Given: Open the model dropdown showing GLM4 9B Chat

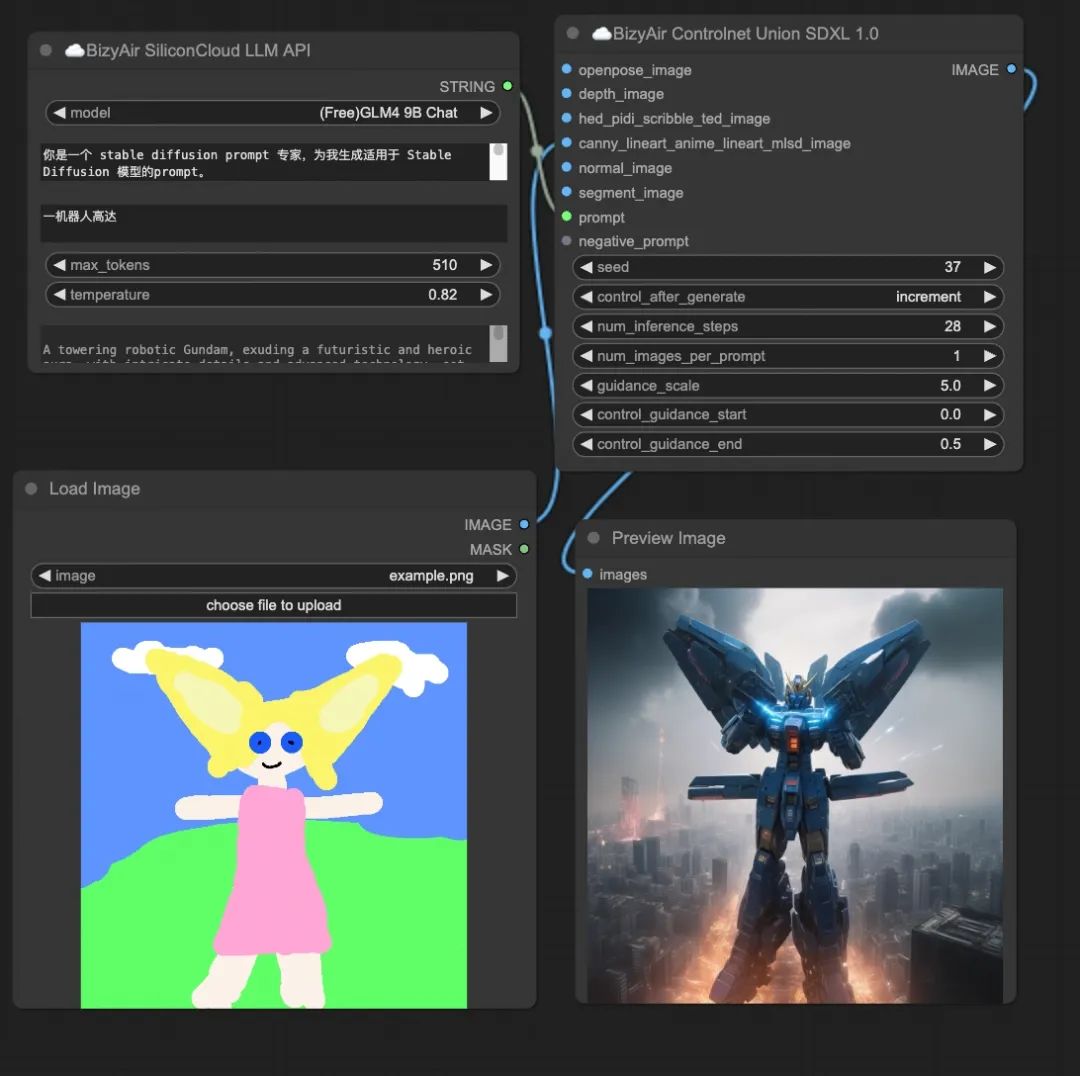Looking at the screenshot, I should coord(272,113).
